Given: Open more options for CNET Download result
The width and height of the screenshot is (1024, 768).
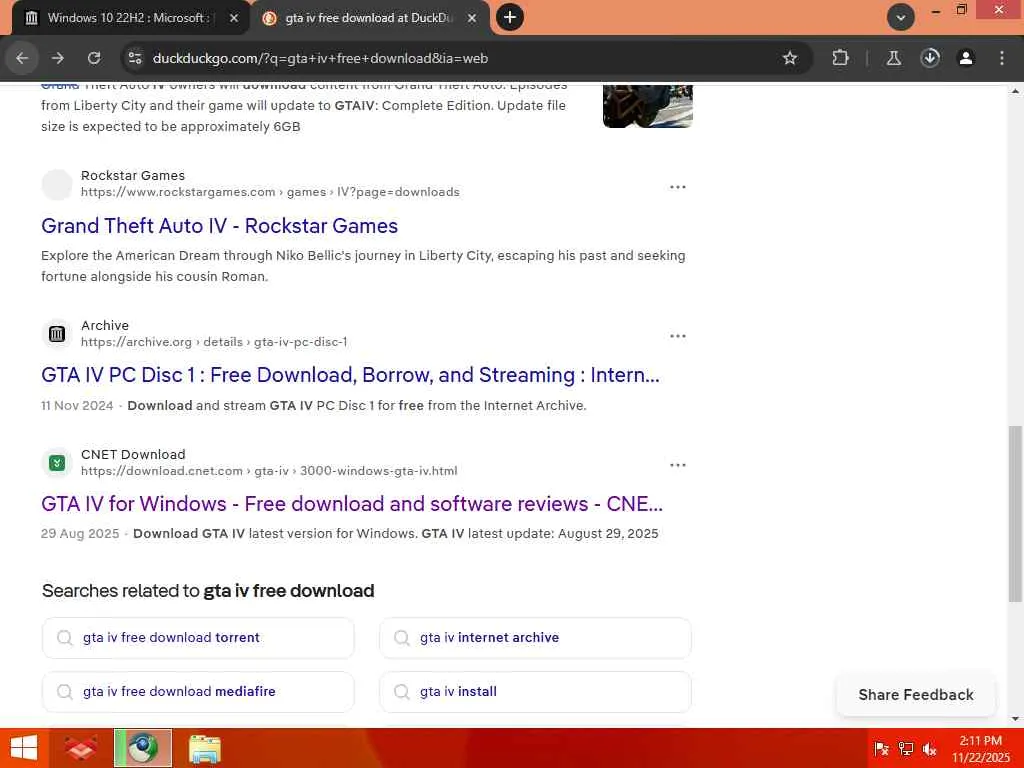Looking at the screenshot, I should coord(678,465).
